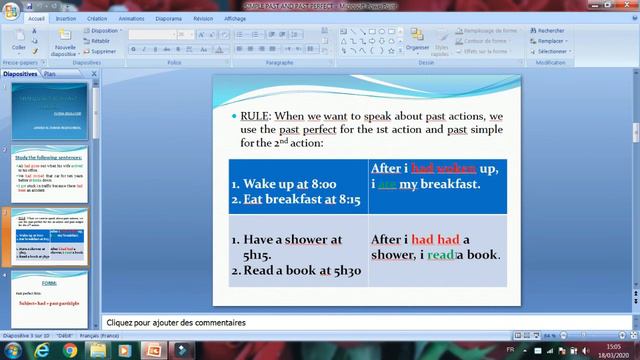Screen dimensions: 640x360
Task: Open Chrome from the taskbar
Action: pos(70,351)
